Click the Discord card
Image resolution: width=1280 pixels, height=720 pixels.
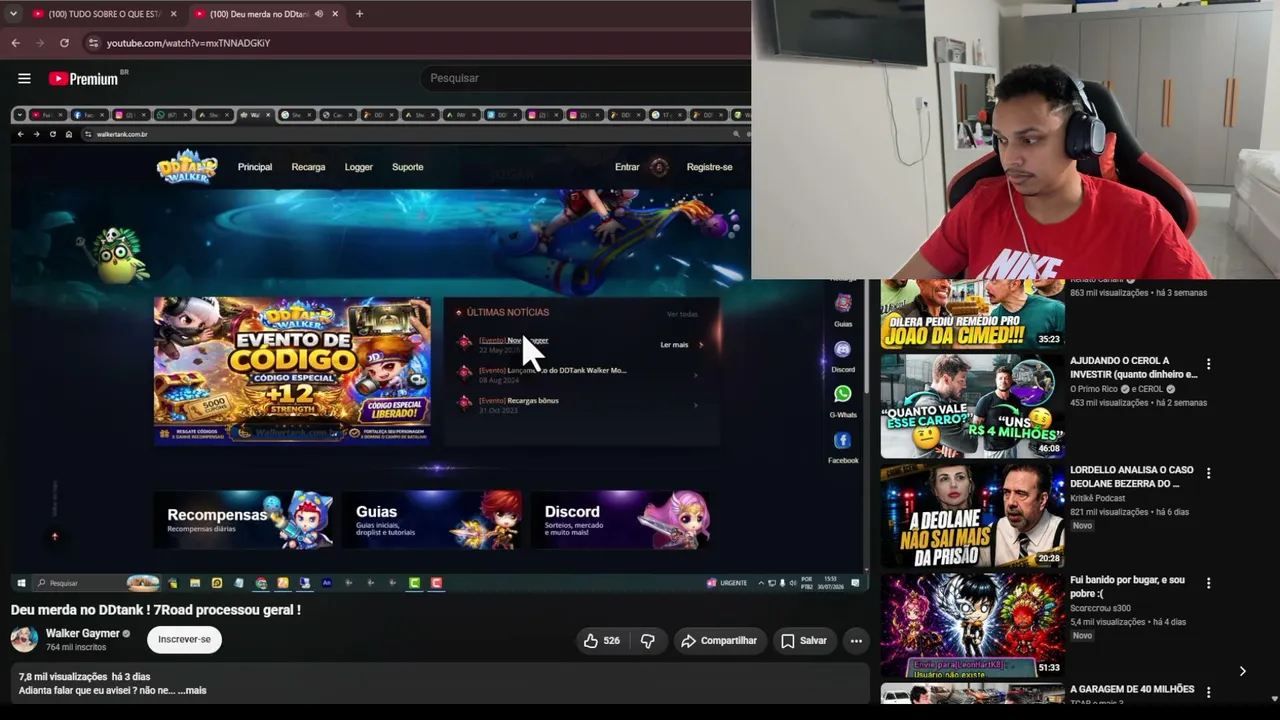[x=621, y=520]
